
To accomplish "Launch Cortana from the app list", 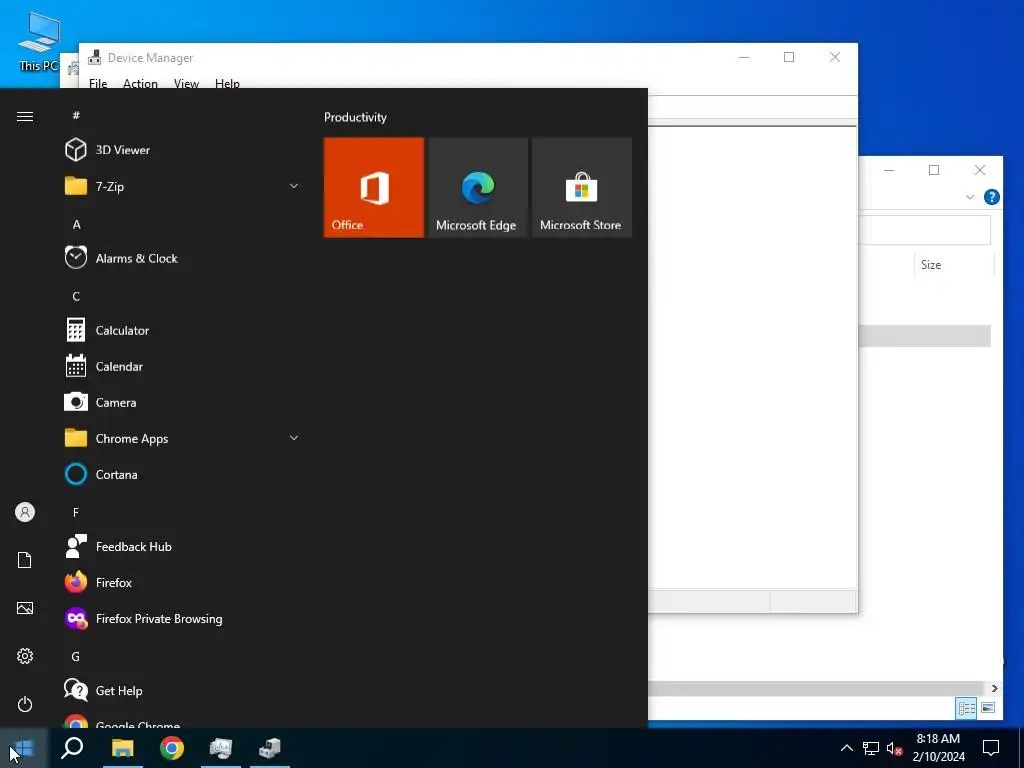I will (101, 475).
